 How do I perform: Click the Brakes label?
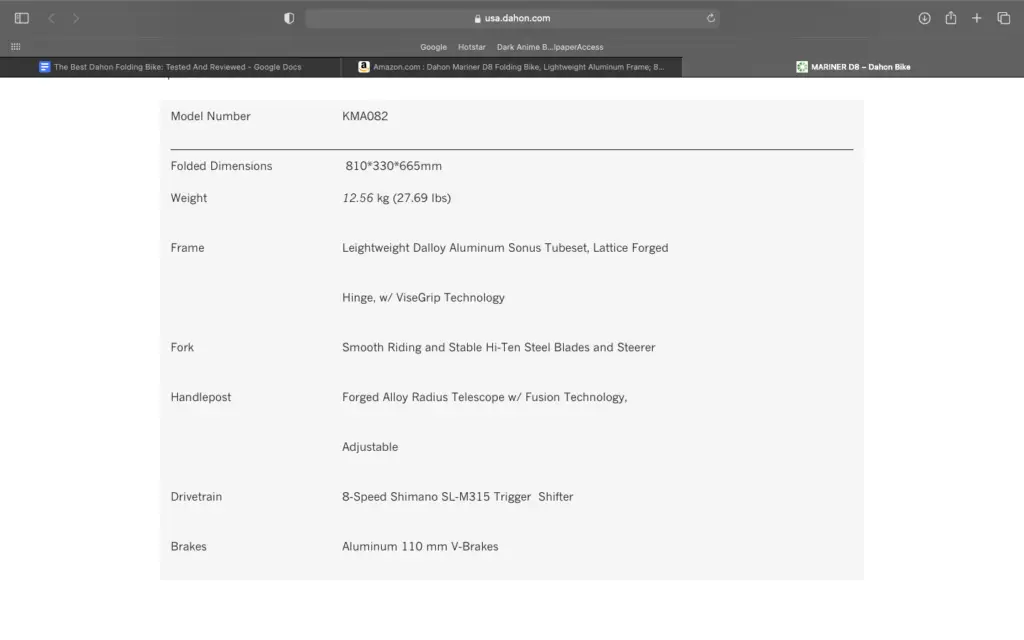189,546
